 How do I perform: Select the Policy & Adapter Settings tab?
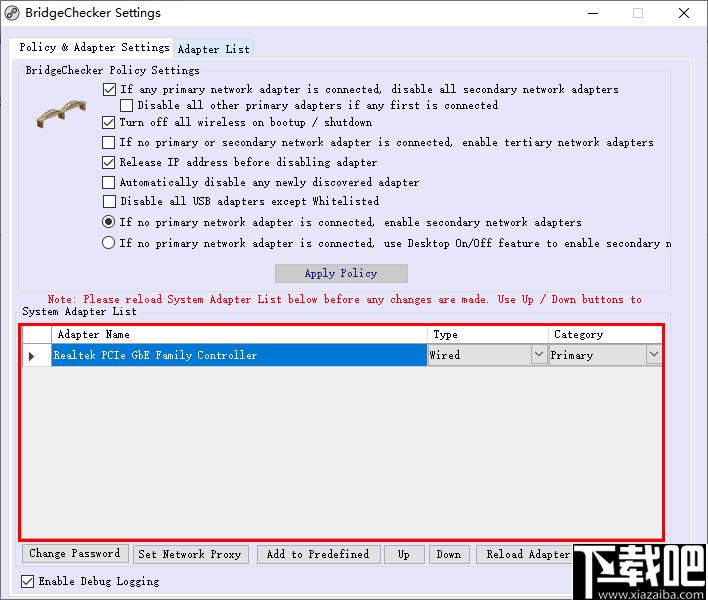coord(94,47)
